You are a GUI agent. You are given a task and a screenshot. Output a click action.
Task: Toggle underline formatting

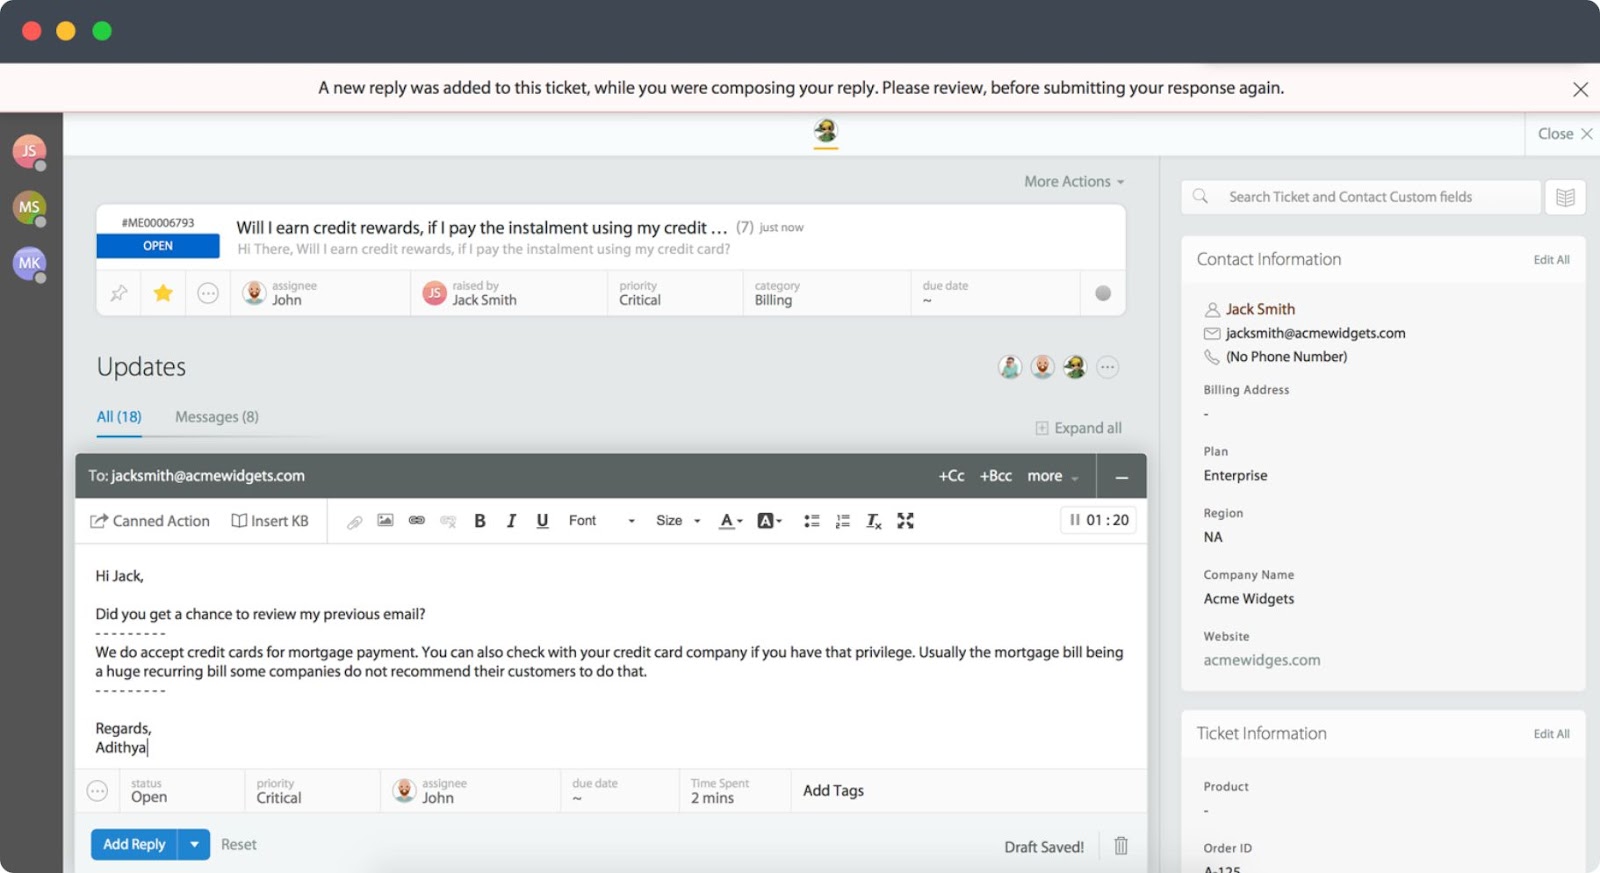(x=542, y=521)
